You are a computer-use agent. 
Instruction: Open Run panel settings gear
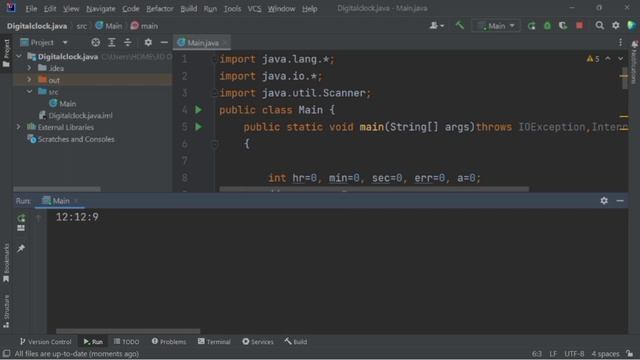[604, 201]
